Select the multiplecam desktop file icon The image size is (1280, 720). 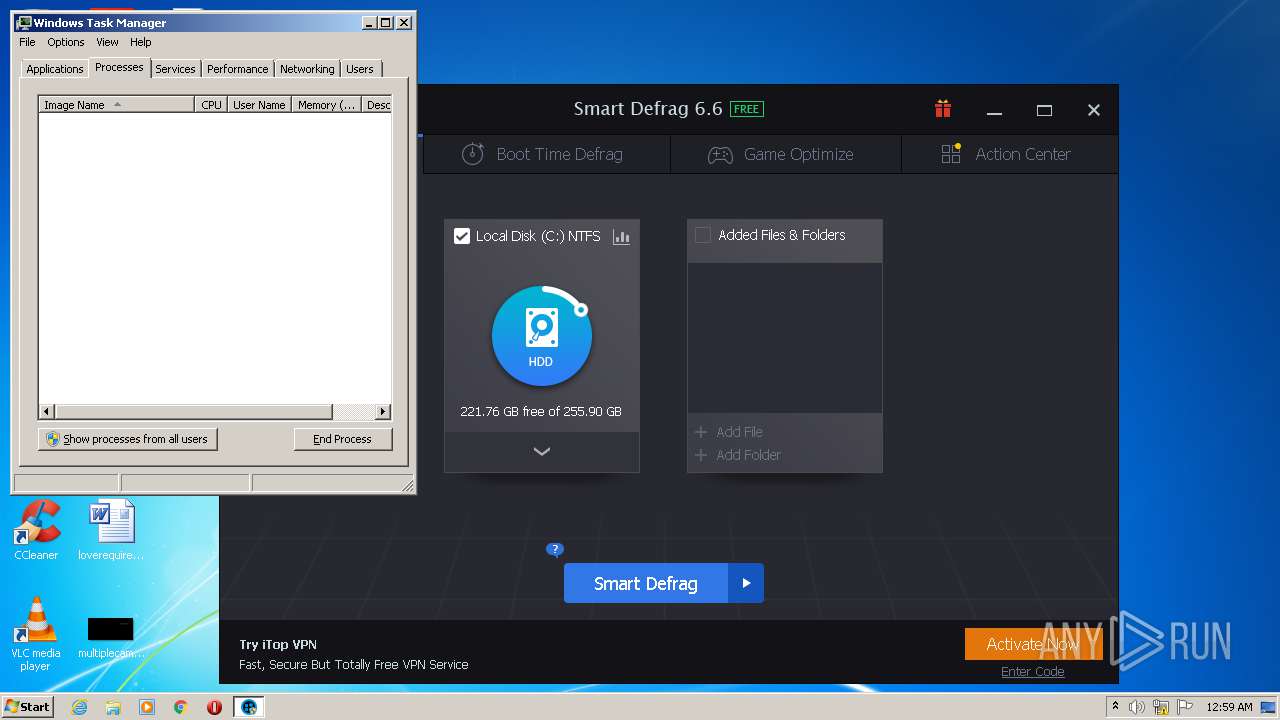pos(111,636)
